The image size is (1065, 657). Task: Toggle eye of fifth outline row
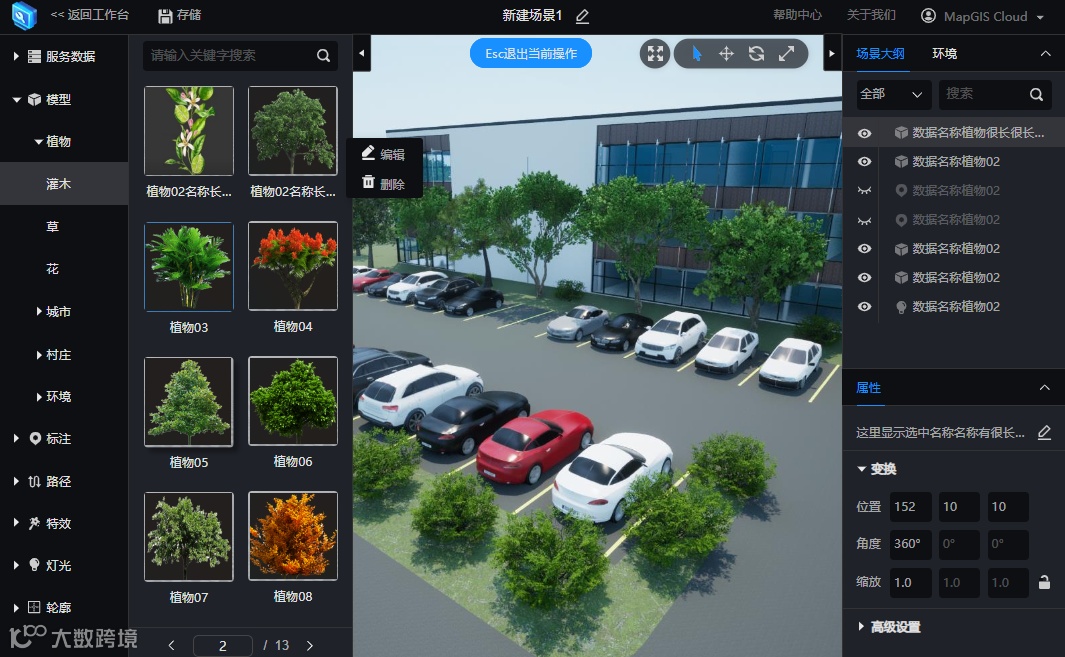click(864, 249)
